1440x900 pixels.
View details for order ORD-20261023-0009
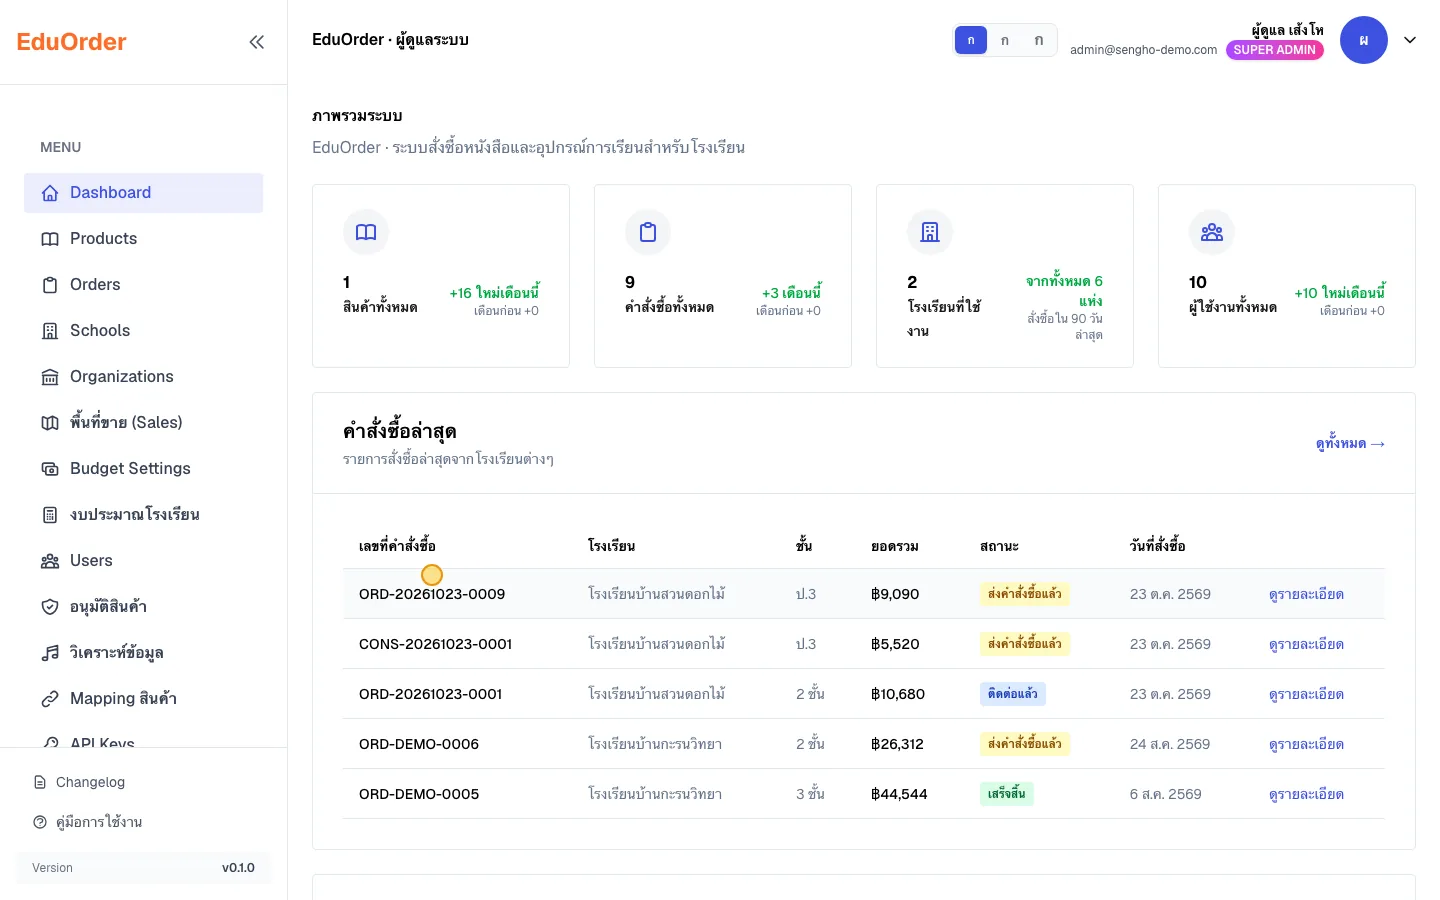(x=1306, y=594)
